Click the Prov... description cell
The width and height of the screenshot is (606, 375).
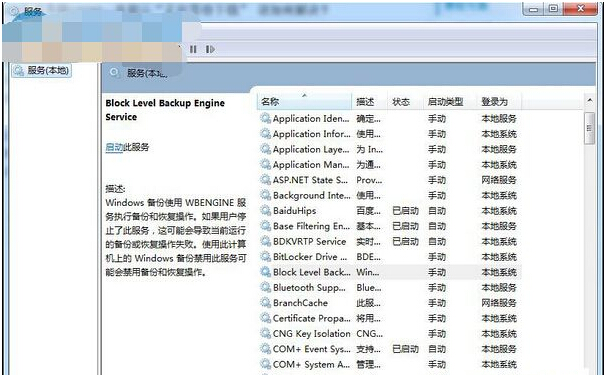coord(369,180)
